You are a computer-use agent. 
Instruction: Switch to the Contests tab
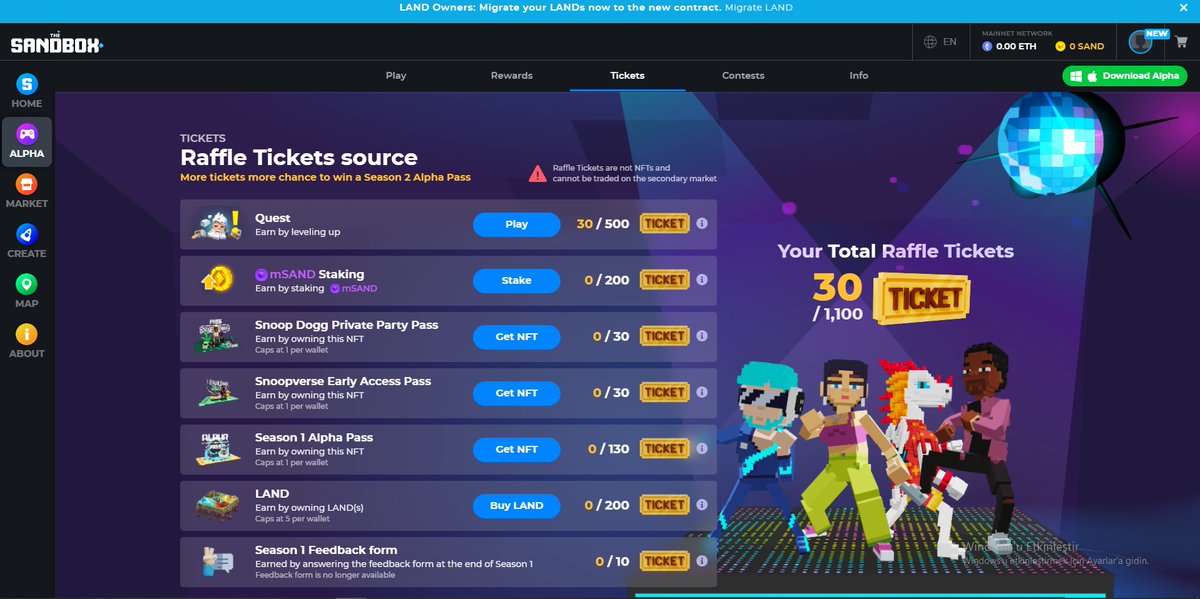click(x=743, y=75)
